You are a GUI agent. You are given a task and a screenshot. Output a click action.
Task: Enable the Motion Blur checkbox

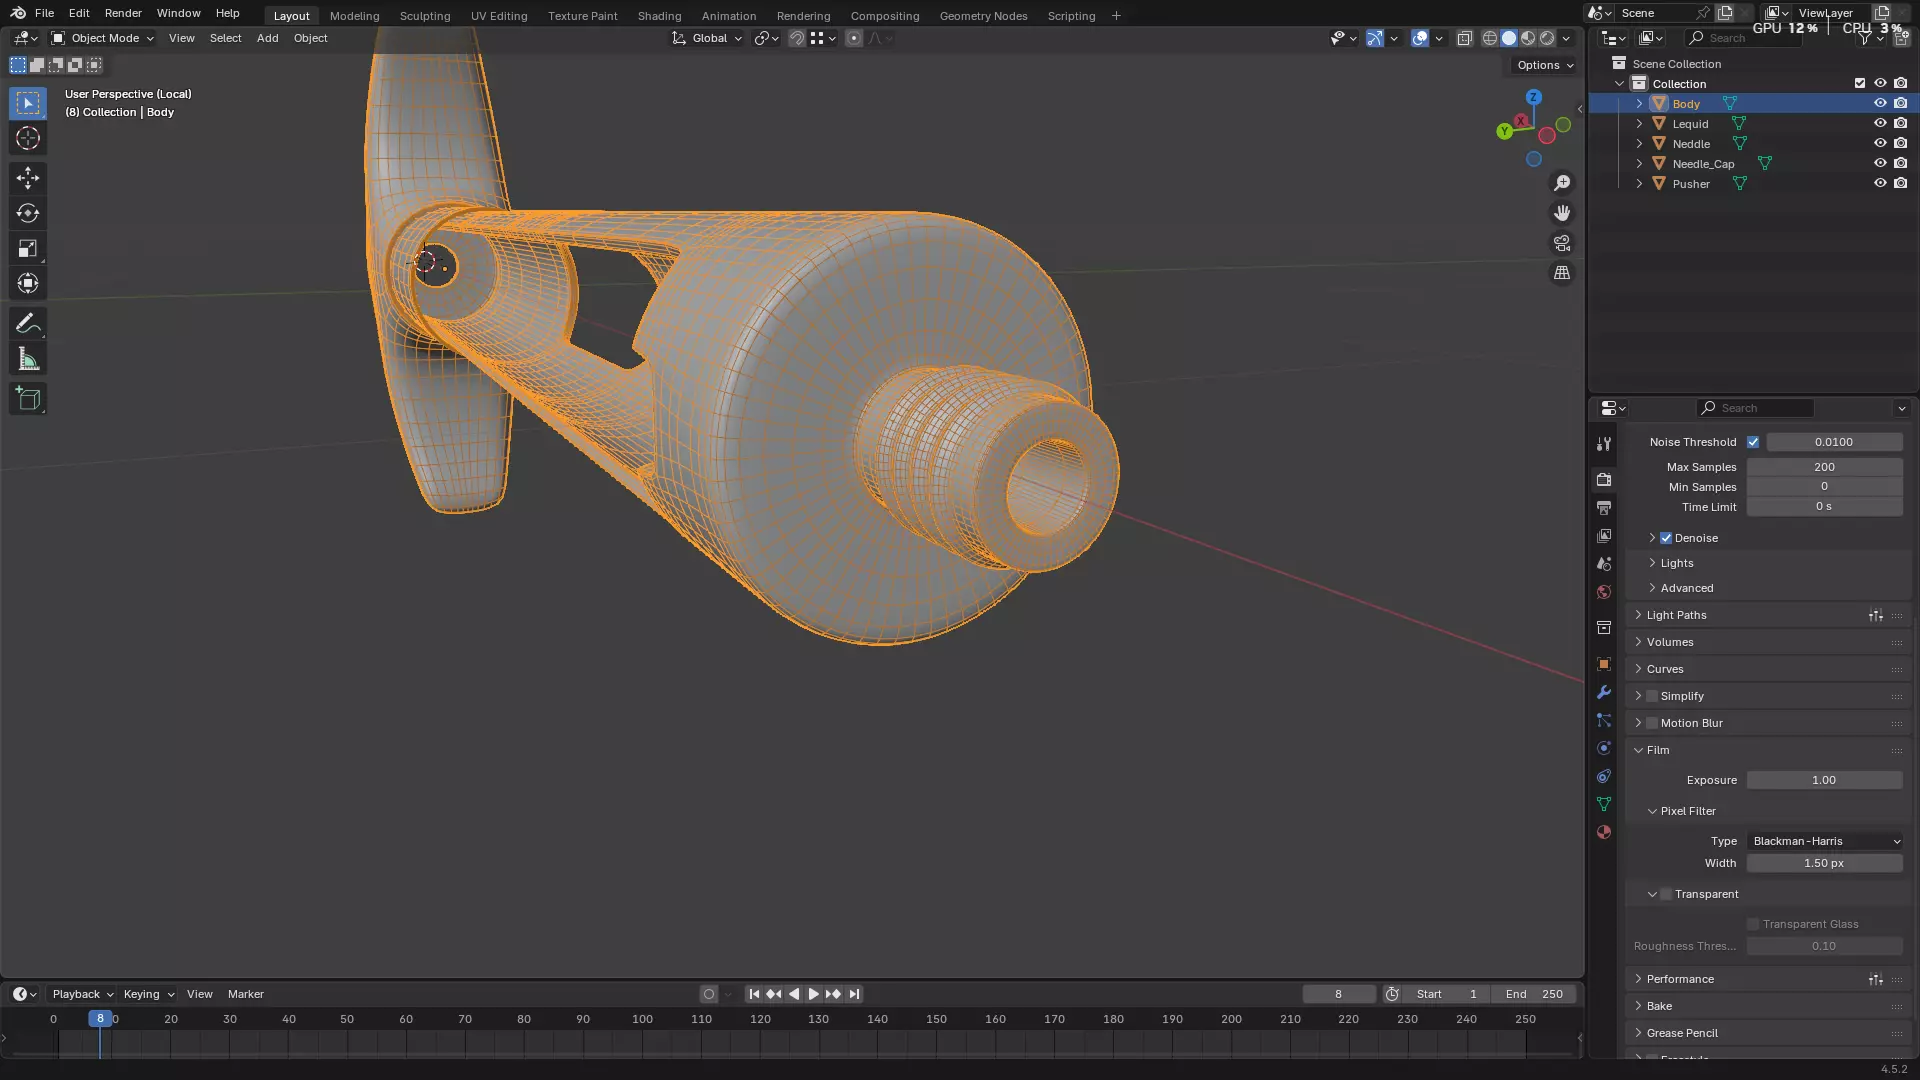1652,723
